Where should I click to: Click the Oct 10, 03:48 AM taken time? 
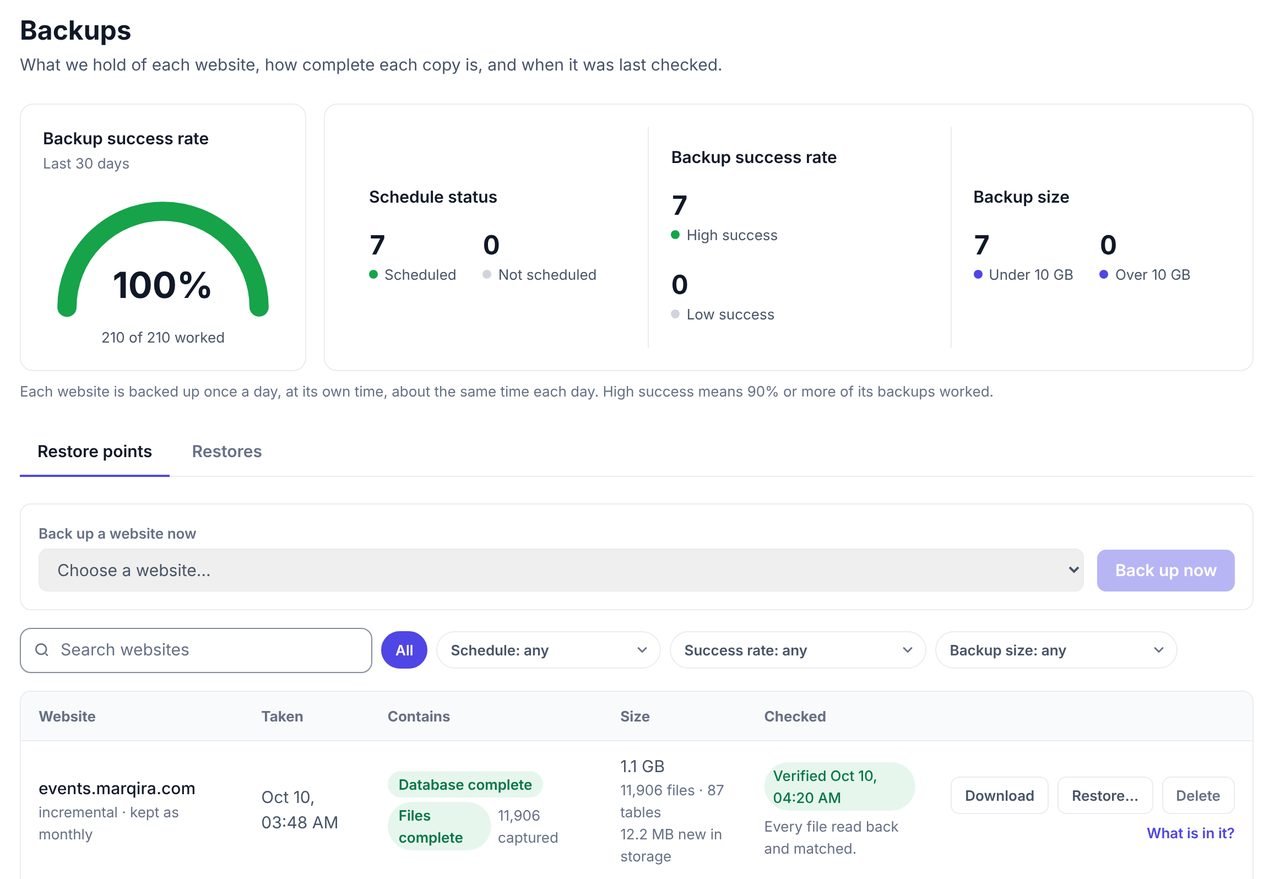300,810
